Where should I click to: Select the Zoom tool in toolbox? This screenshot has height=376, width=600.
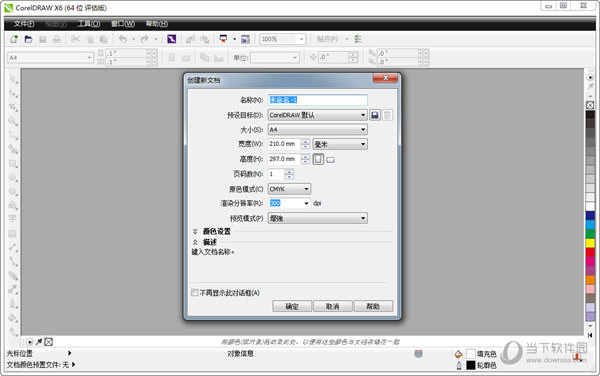[x=13, y=121]
